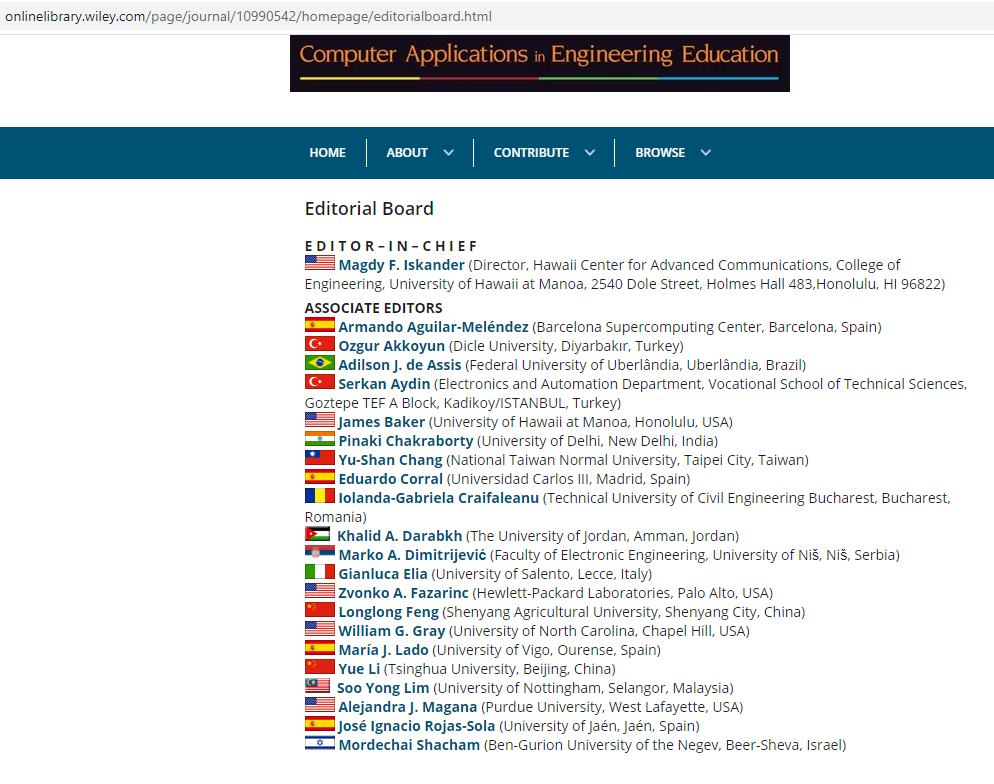
Task: Open Magdy F. Iskander's name link
Action: click(x=401, y=265)
